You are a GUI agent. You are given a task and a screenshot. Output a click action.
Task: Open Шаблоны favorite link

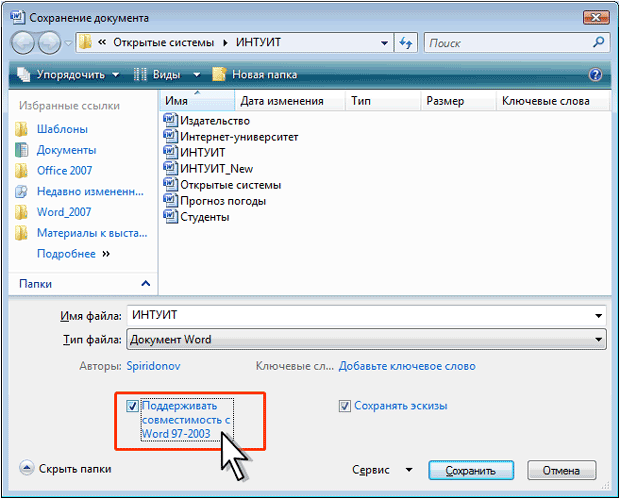point(62,129)
